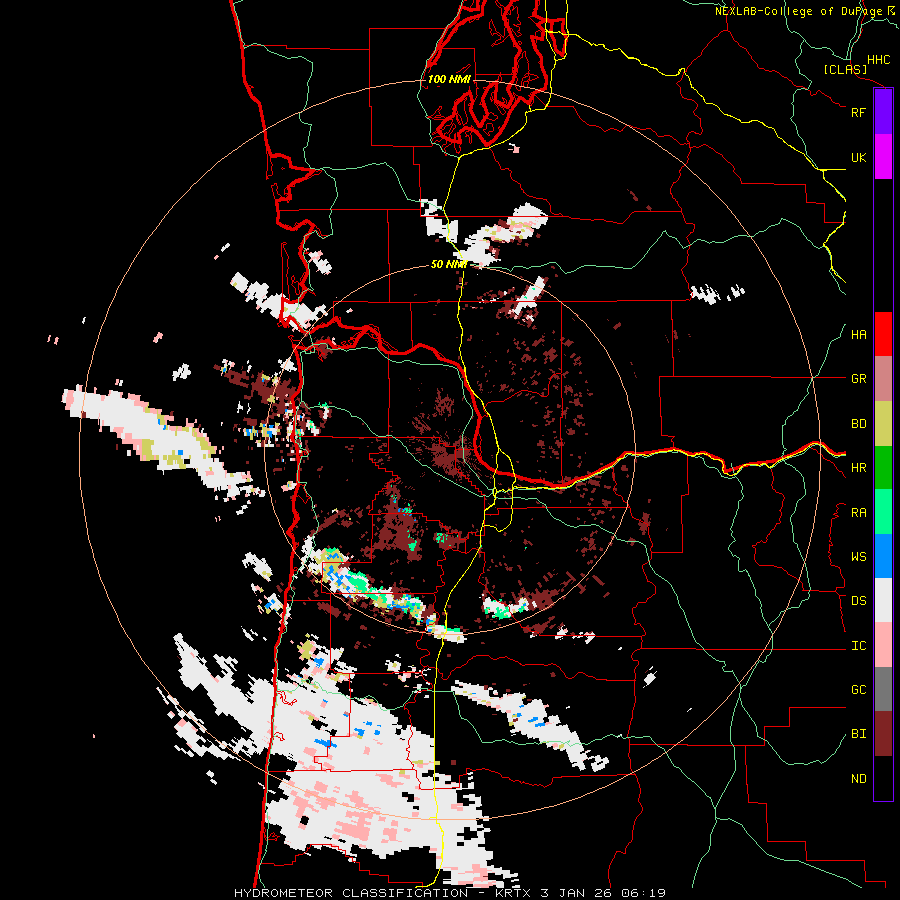Click the [CLAS] units label
This screenshot has width=900, height=900.
(x=845, y=70)
